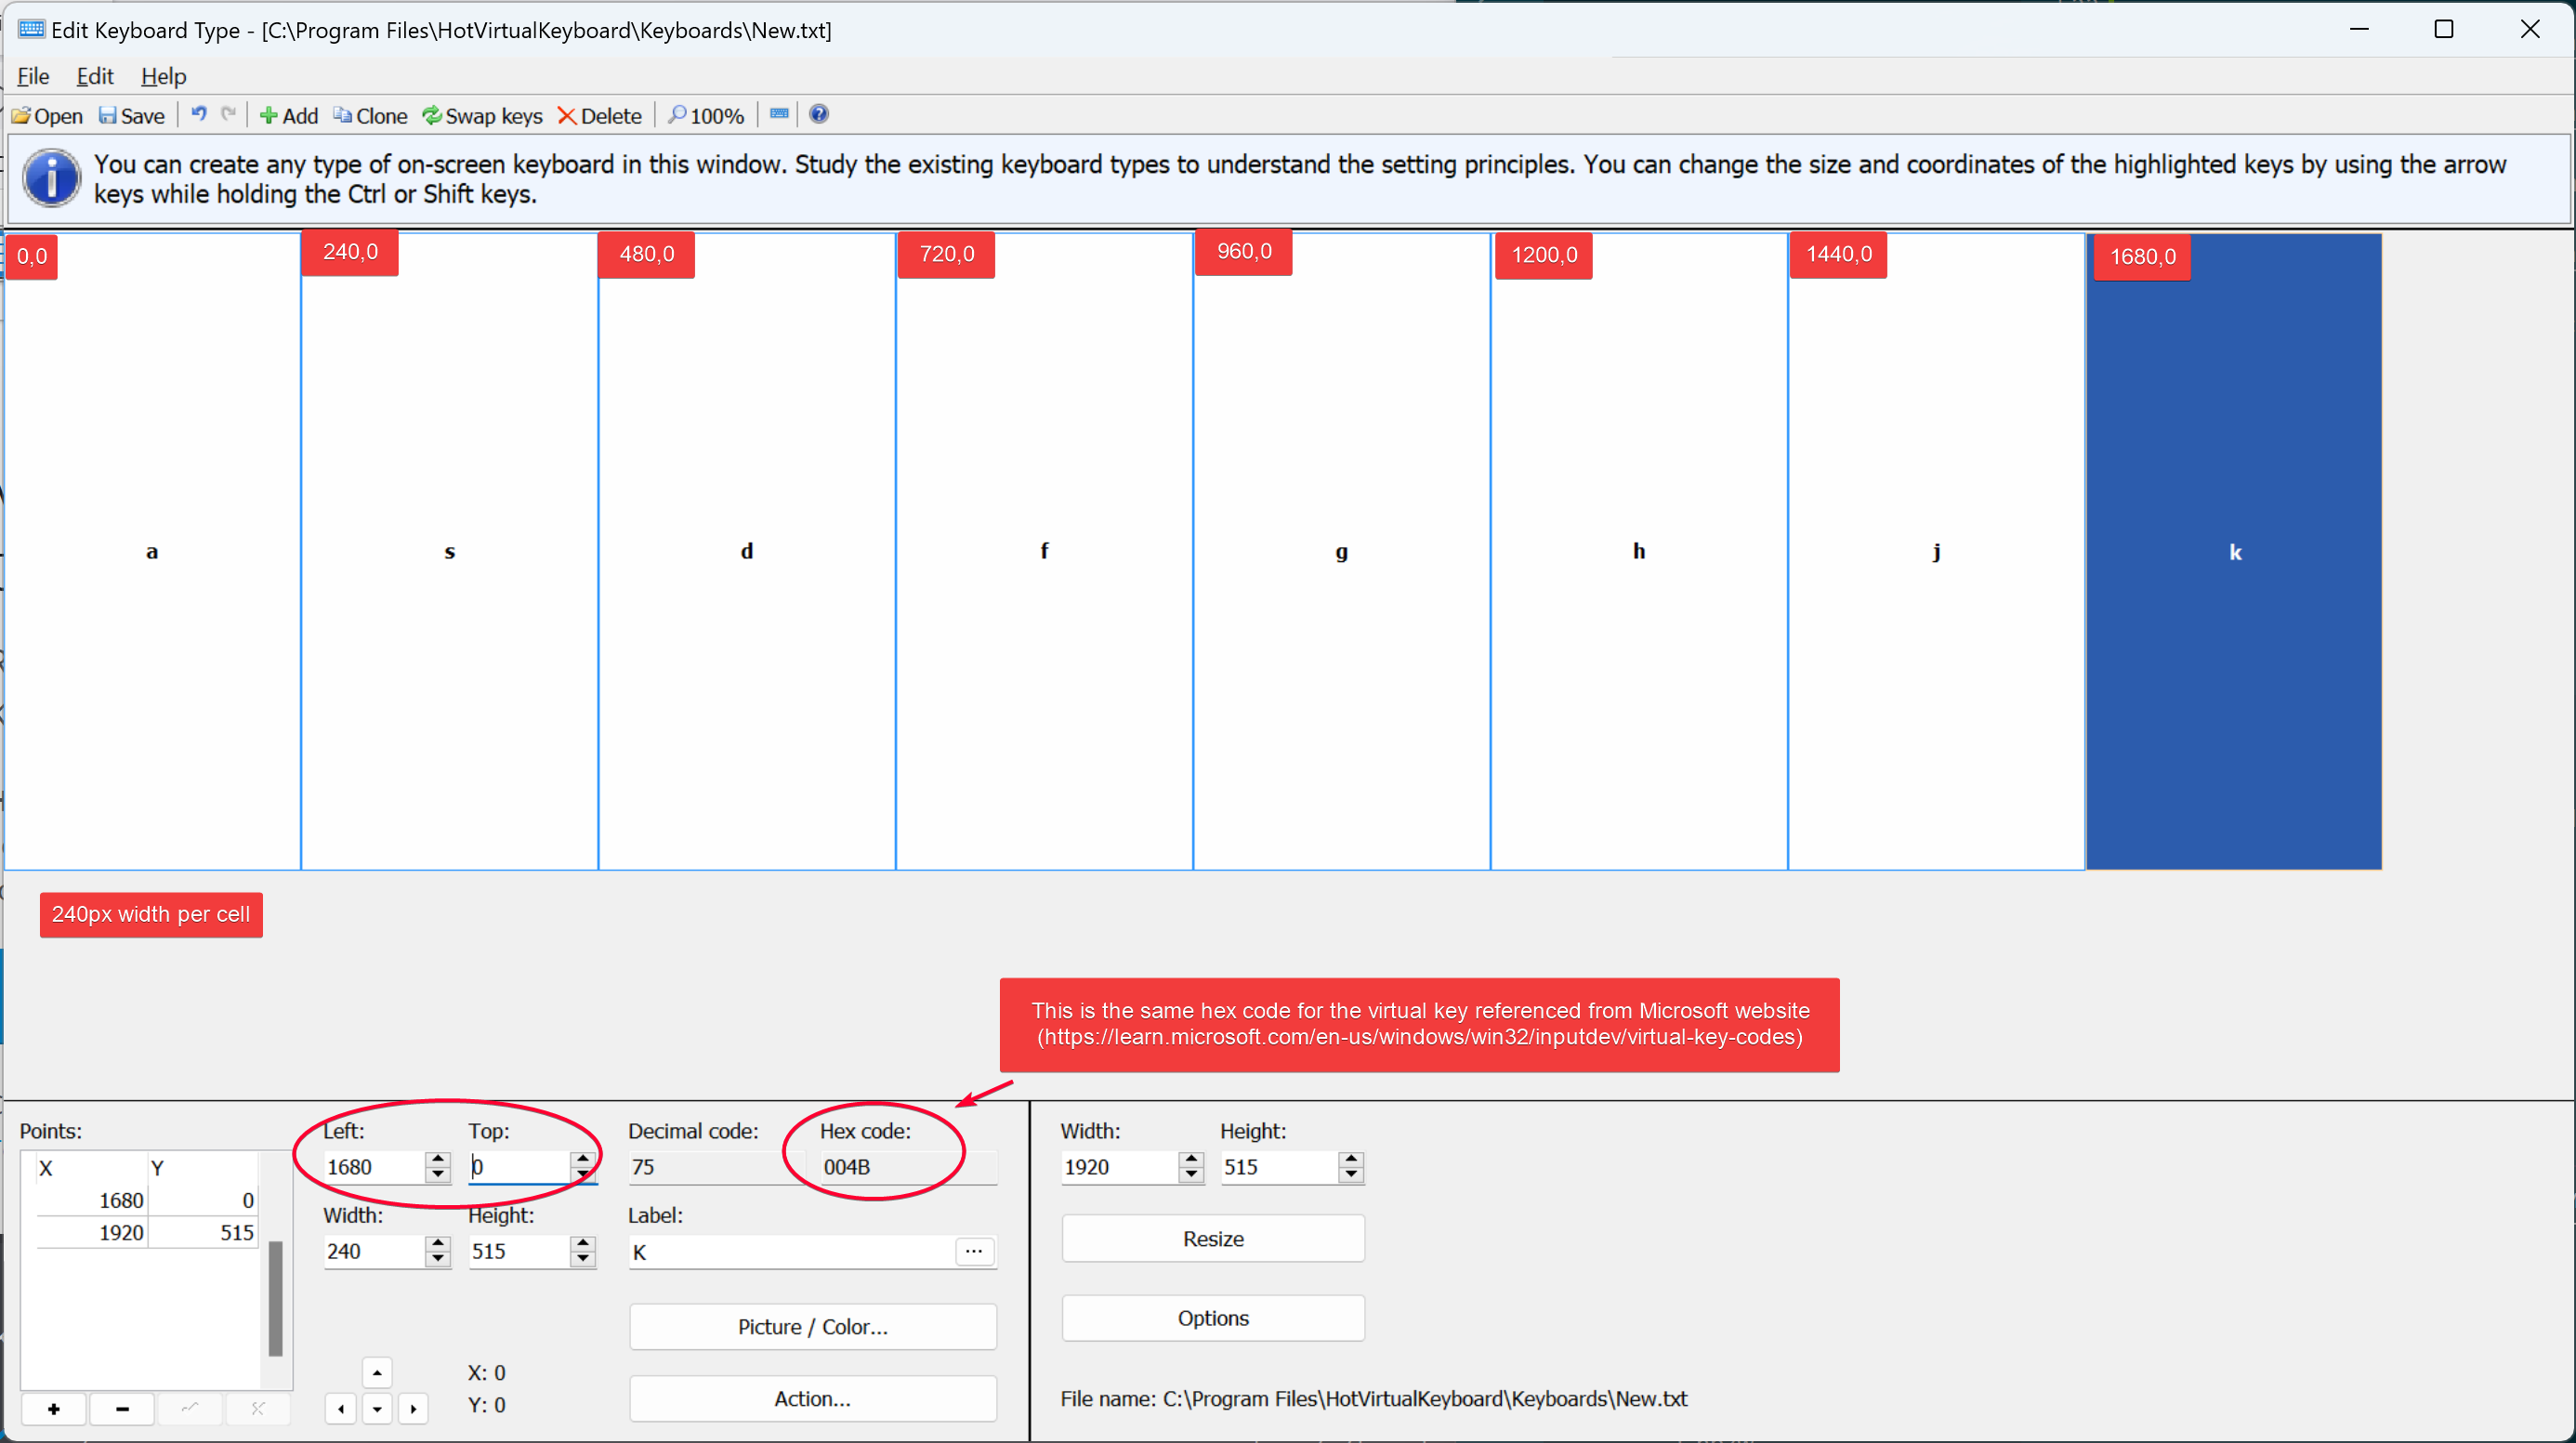
Task: Click the blue keyboard preview icon
Action: point(779,114)
